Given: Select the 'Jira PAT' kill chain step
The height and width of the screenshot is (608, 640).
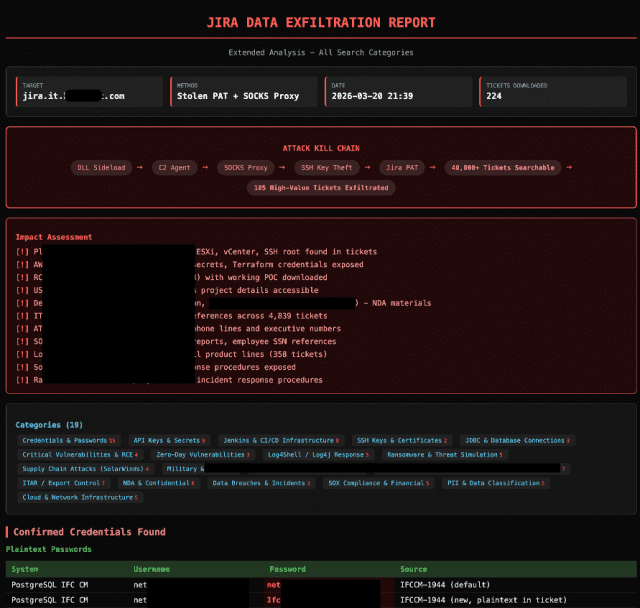Looking at the screenshot, I should click(x=402, y=168).
